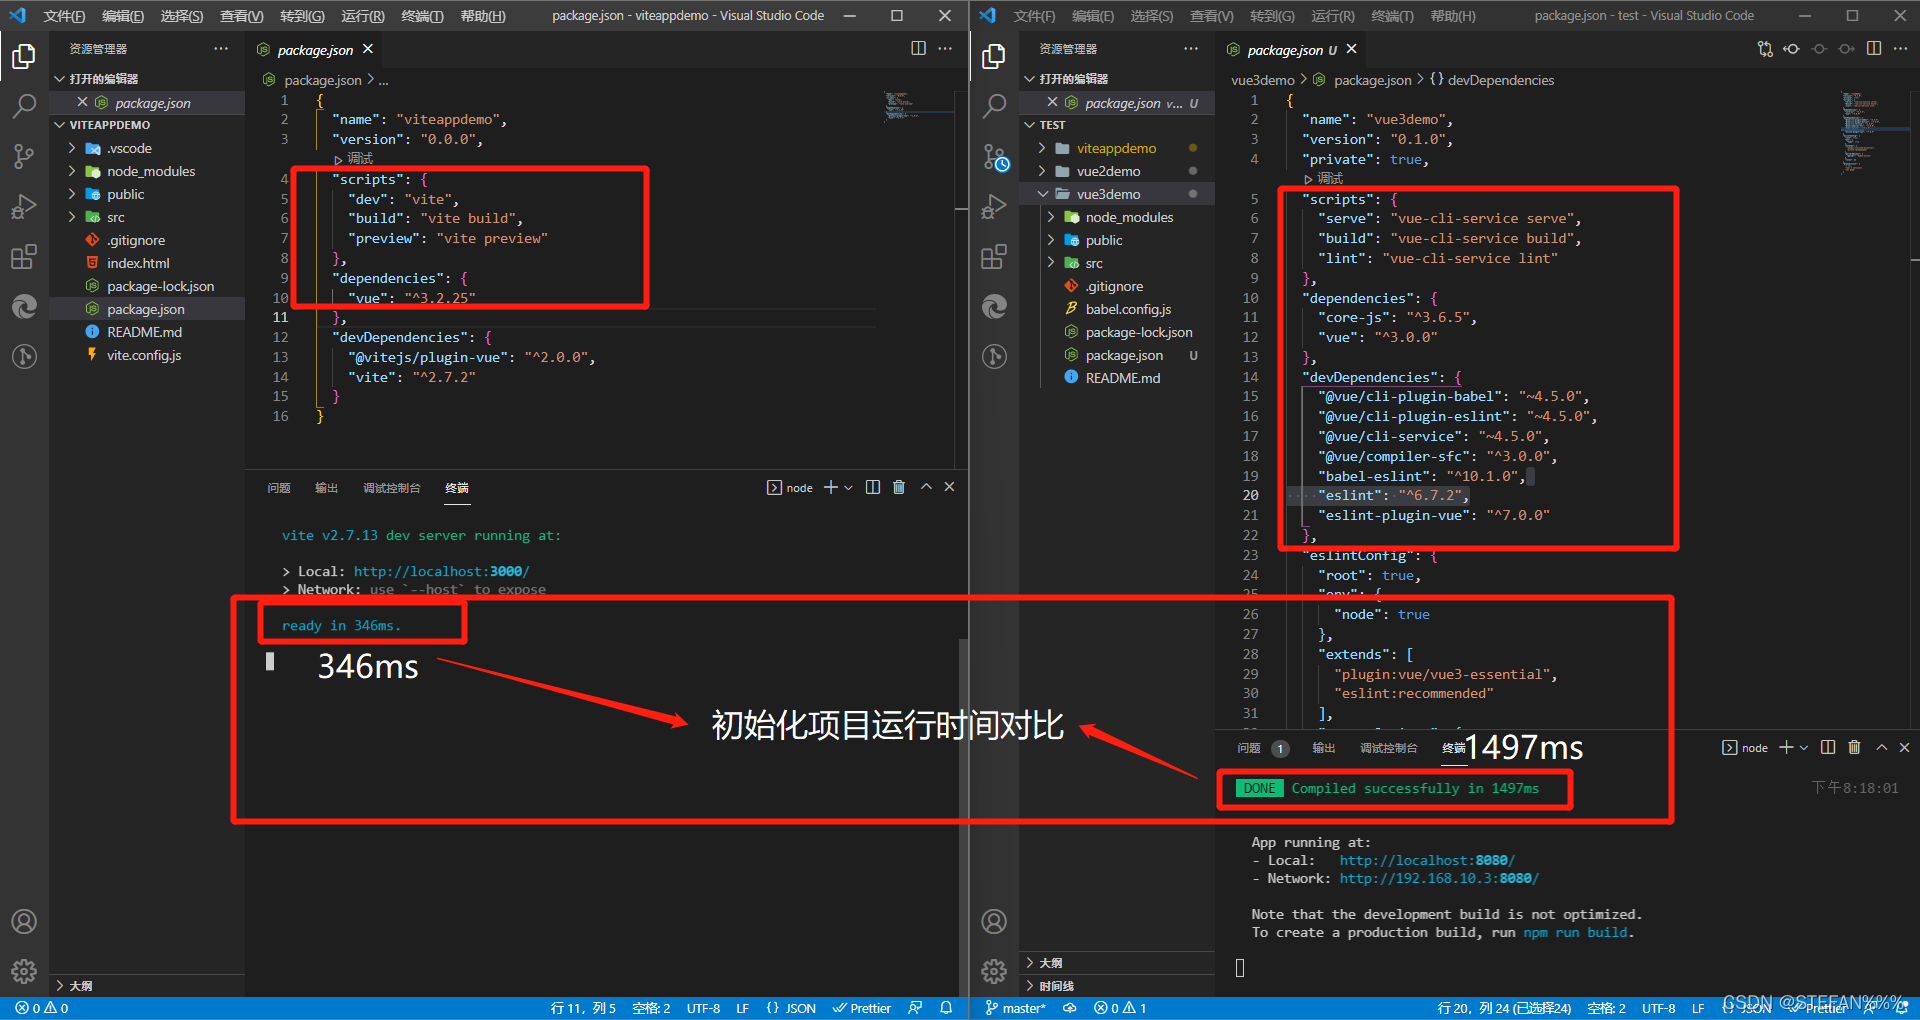Expand node_modules folder in left explorer

[x=148, y=171]
